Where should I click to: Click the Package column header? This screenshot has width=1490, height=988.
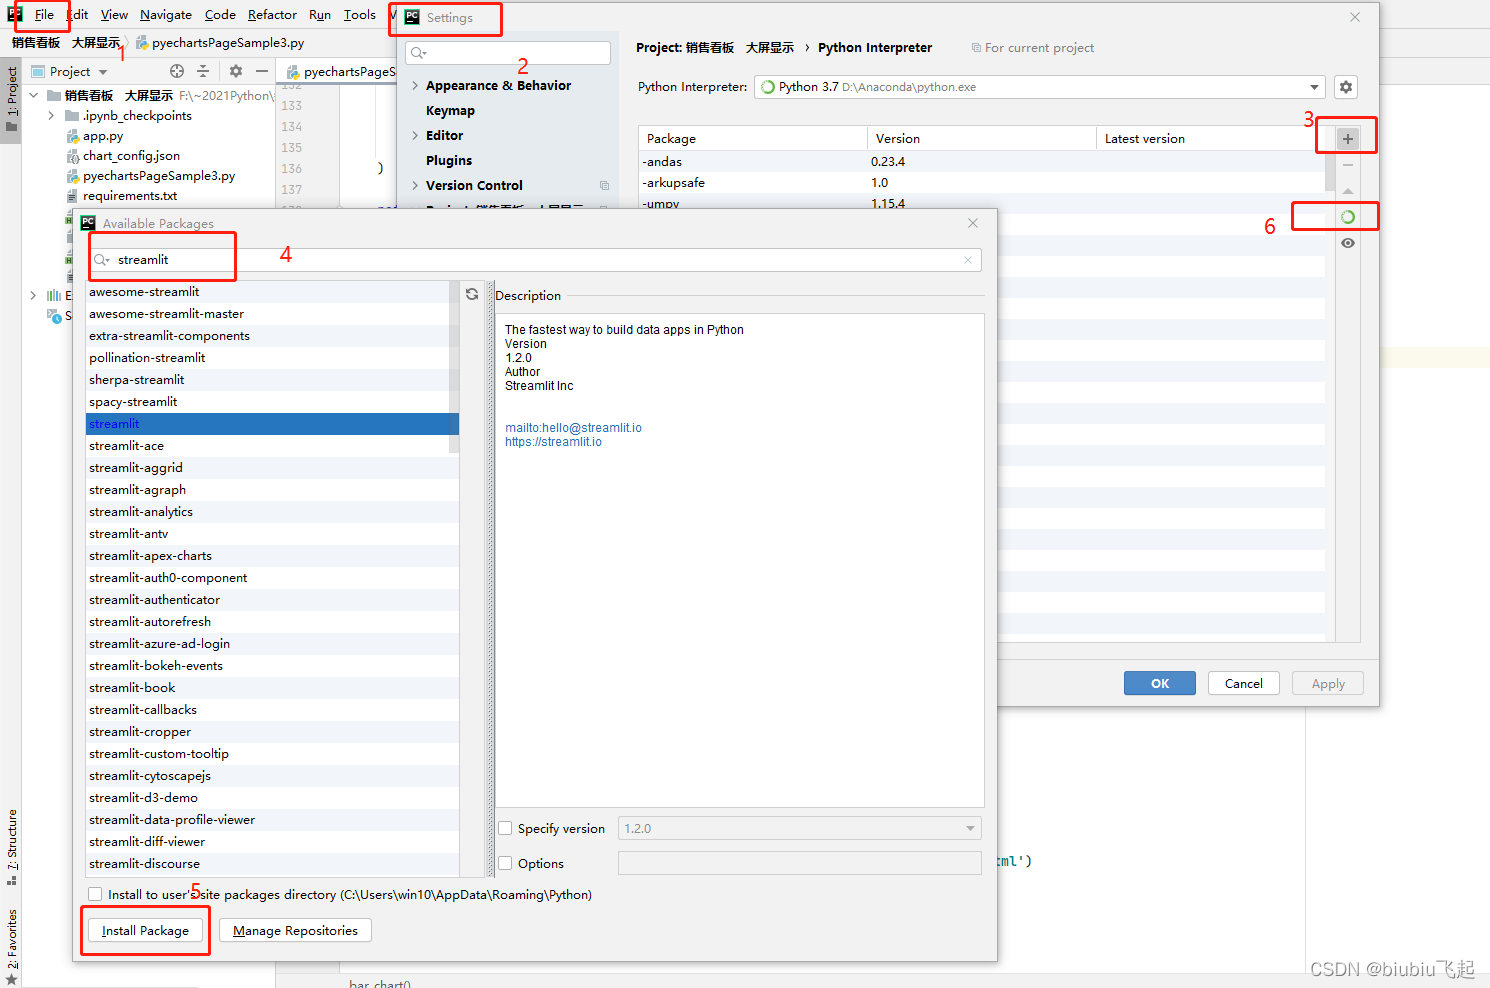click(753, 139)
